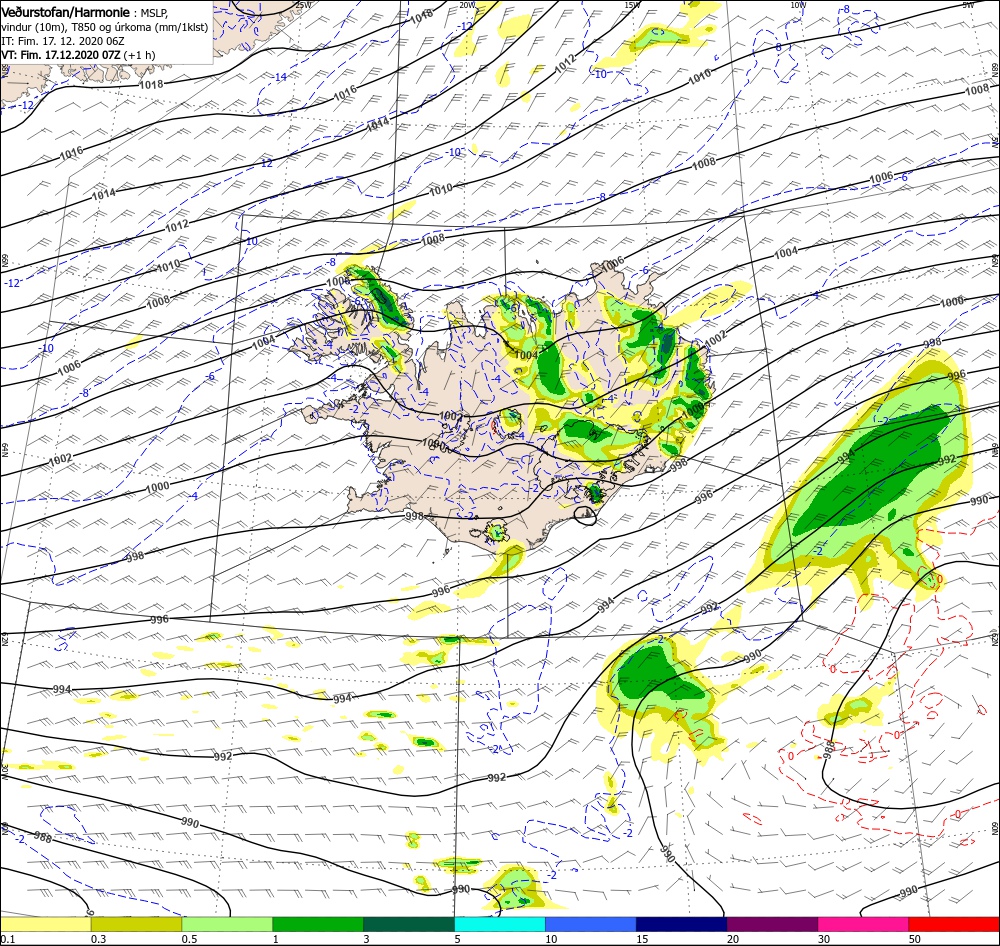Viewport: 1000px width, 946px height.
Task: Select the "VT: Fim. 17.12.2020 07Z (+1 h)" line
Action: point(78,55)
